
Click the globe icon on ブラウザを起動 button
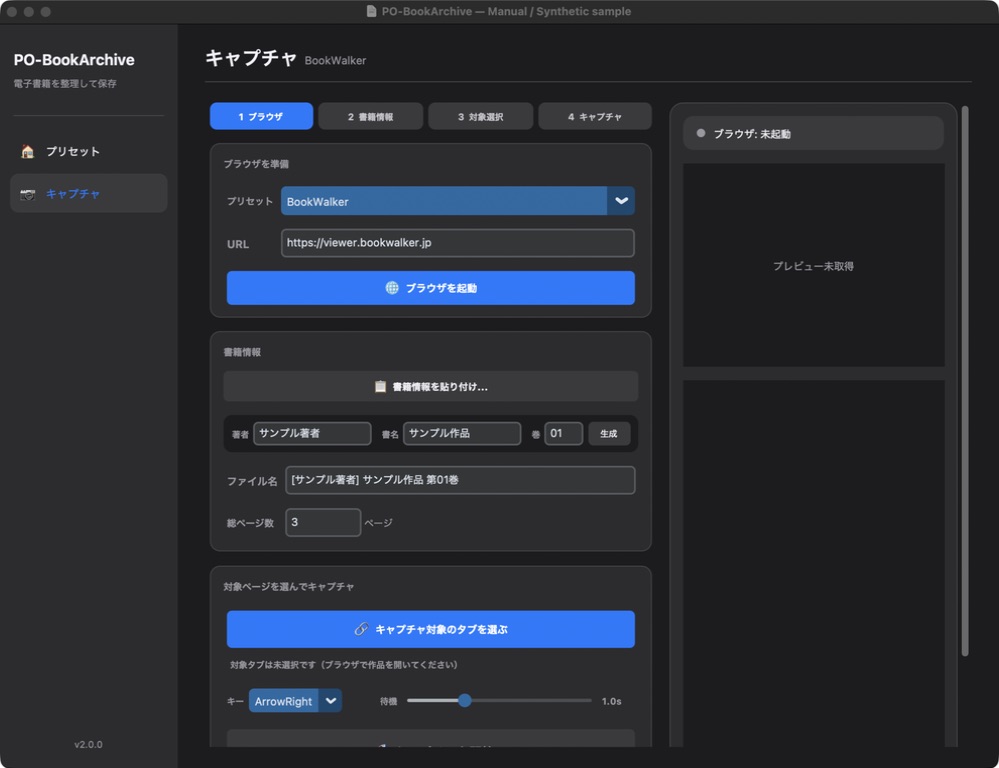coord(392,288)
